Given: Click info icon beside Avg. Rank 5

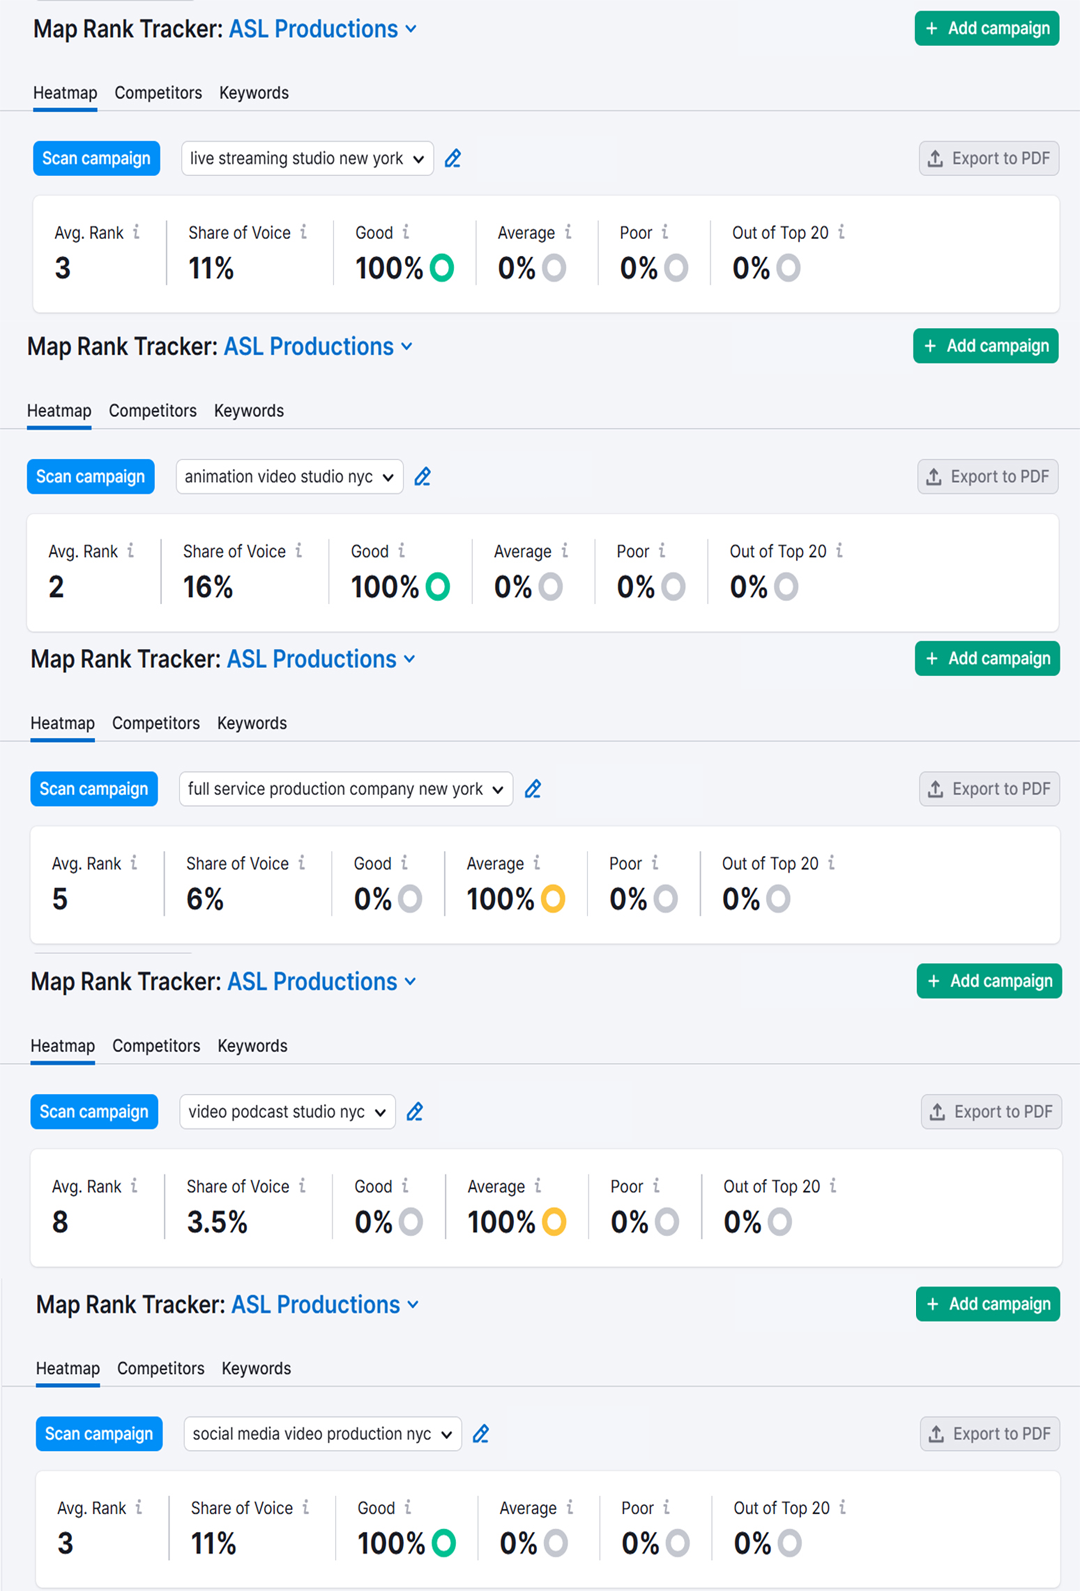Looking at the screenshot, I should (x=134, y=863).
